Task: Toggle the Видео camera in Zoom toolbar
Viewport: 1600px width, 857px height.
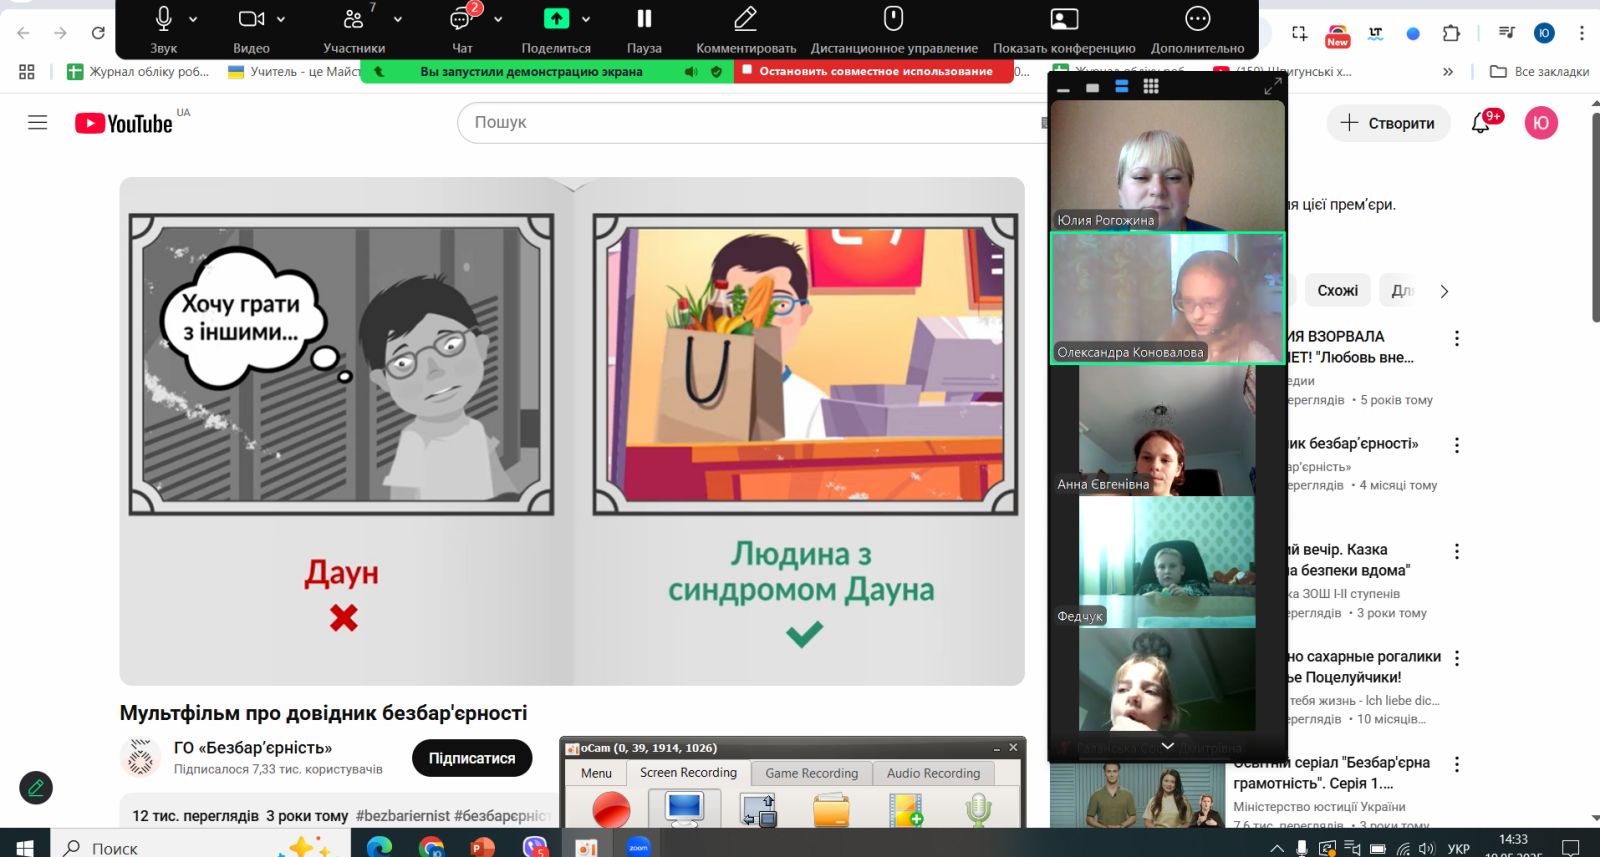Action: point(250,19)
